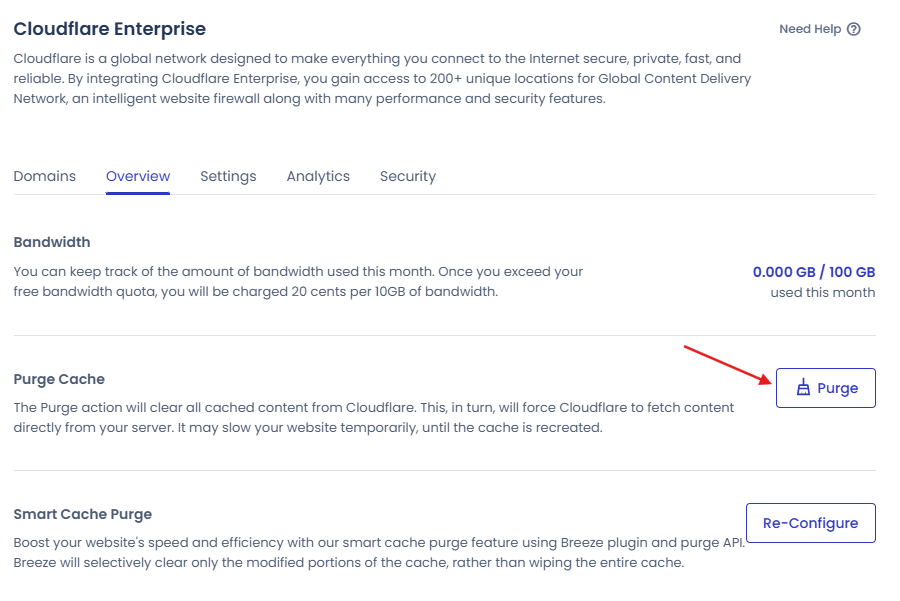The width and height of the screenshot is (900, 601).
Task: Click the red arrow annotation
Action: 728,365
